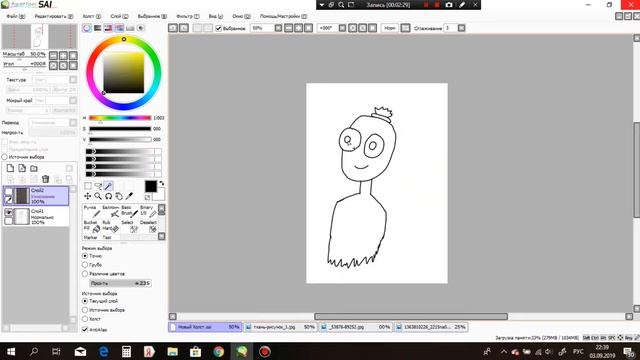Click the canvas horizontal scrollbar
640x360 pixels.
(x=411, y=316)
